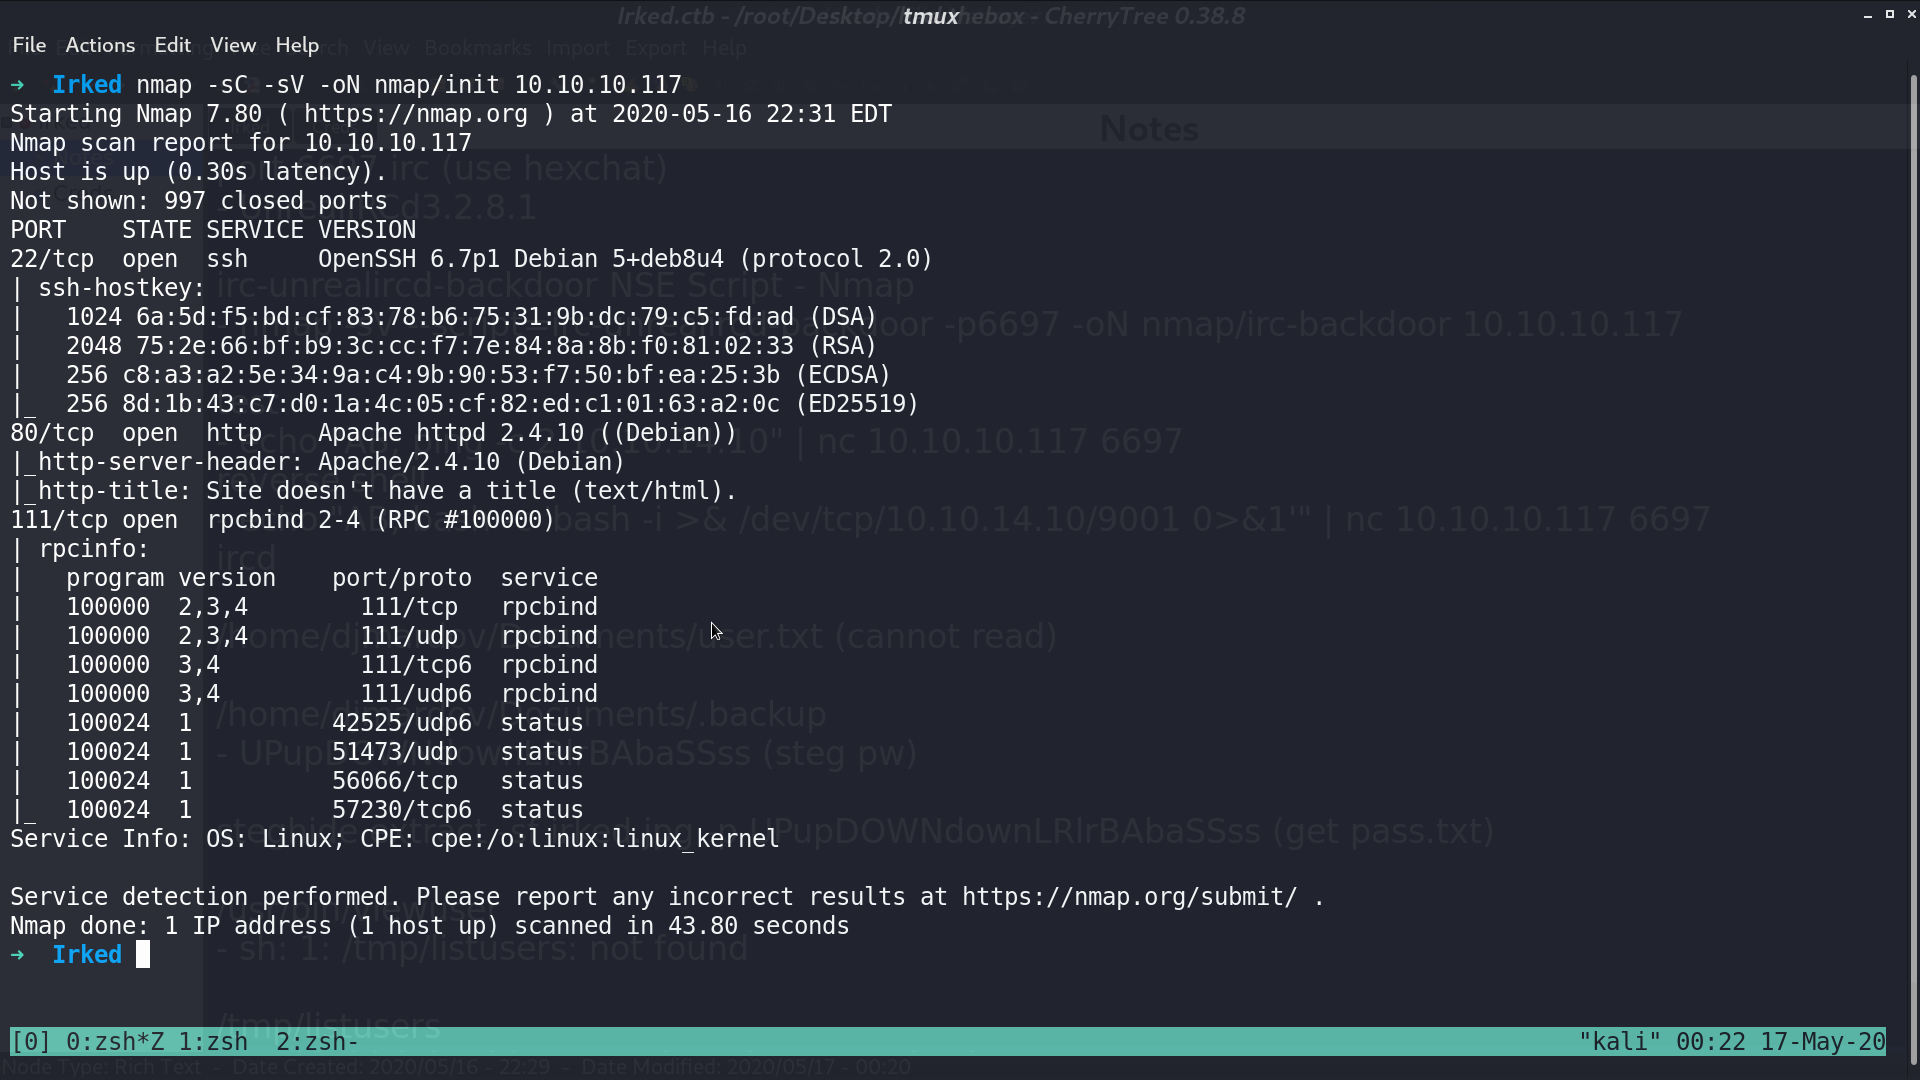This screenshot has height=1080, width=1920.
Task: Switch to tmux window 2:zsh
Action: click(318, 1042)
